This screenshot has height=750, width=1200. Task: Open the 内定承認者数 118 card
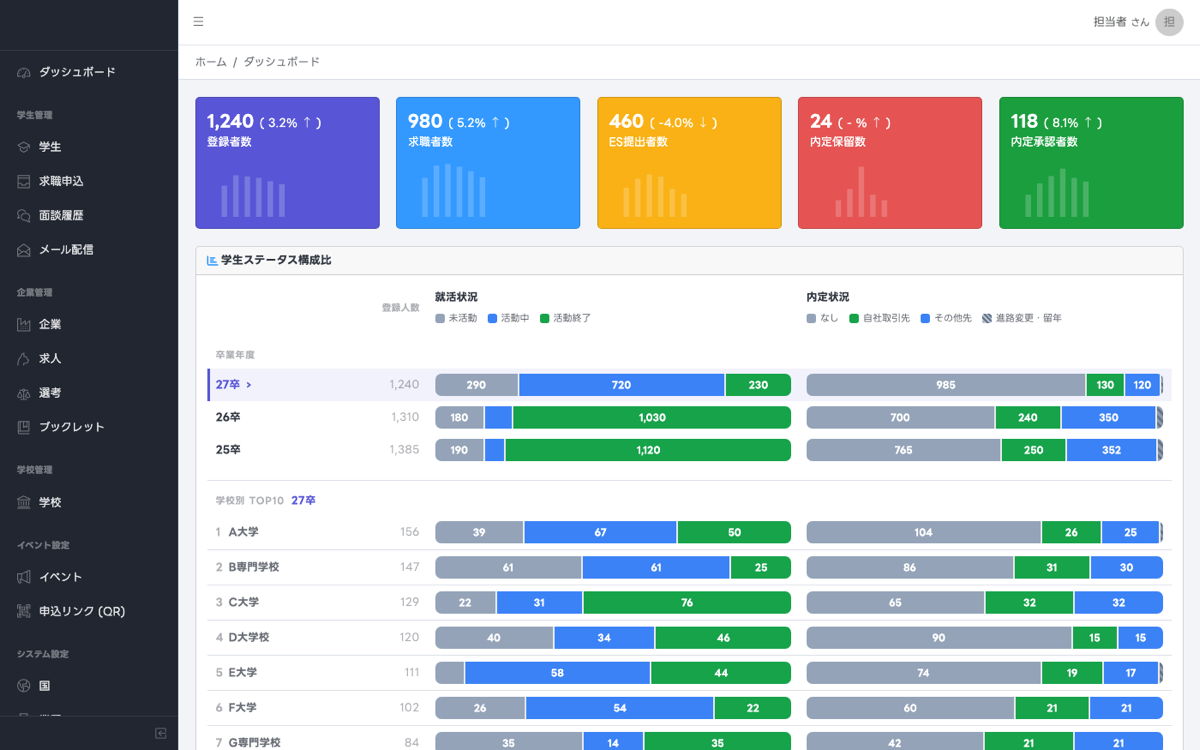1091,163
